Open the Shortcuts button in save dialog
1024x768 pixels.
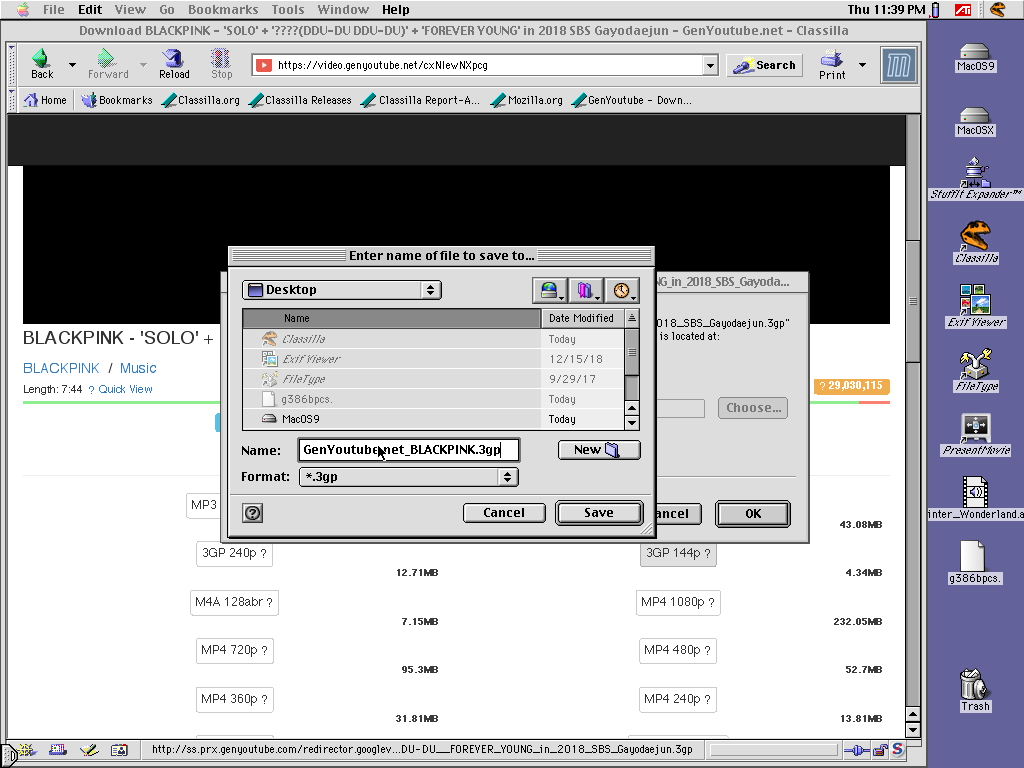[x=549, y=290]
